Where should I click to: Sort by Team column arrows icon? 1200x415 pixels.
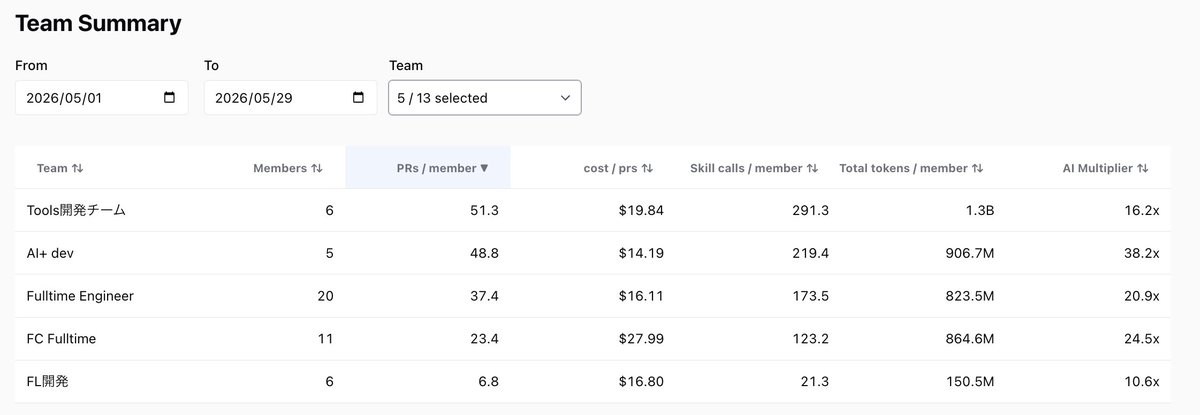[77, 168]
